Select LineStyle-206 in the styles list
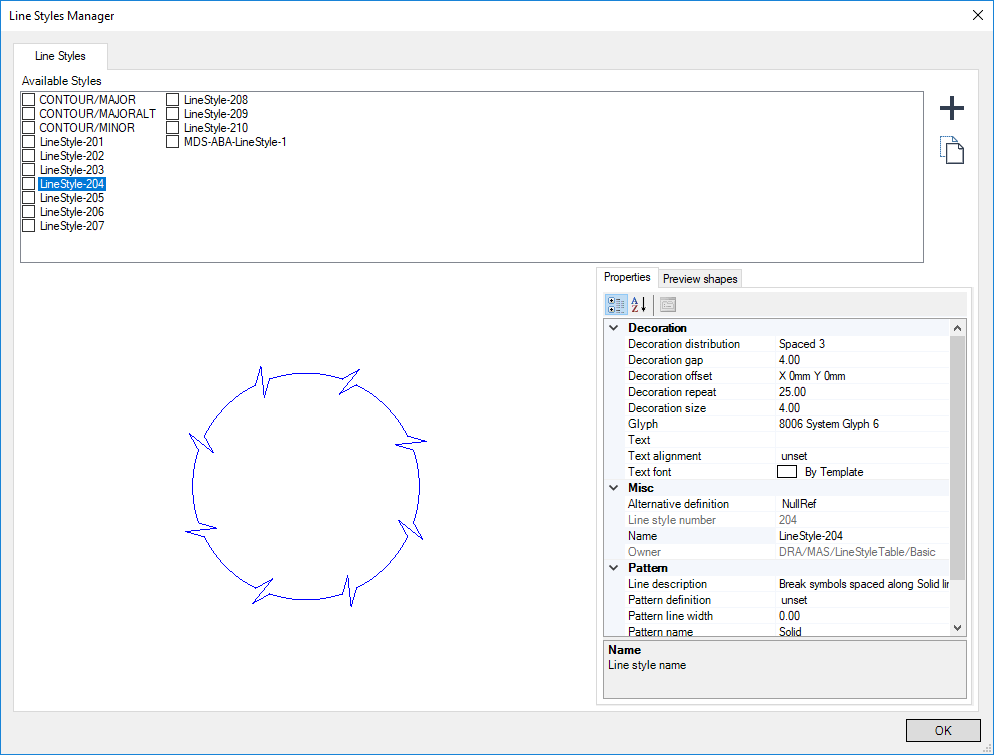994x755 pixels. [71, 212]
